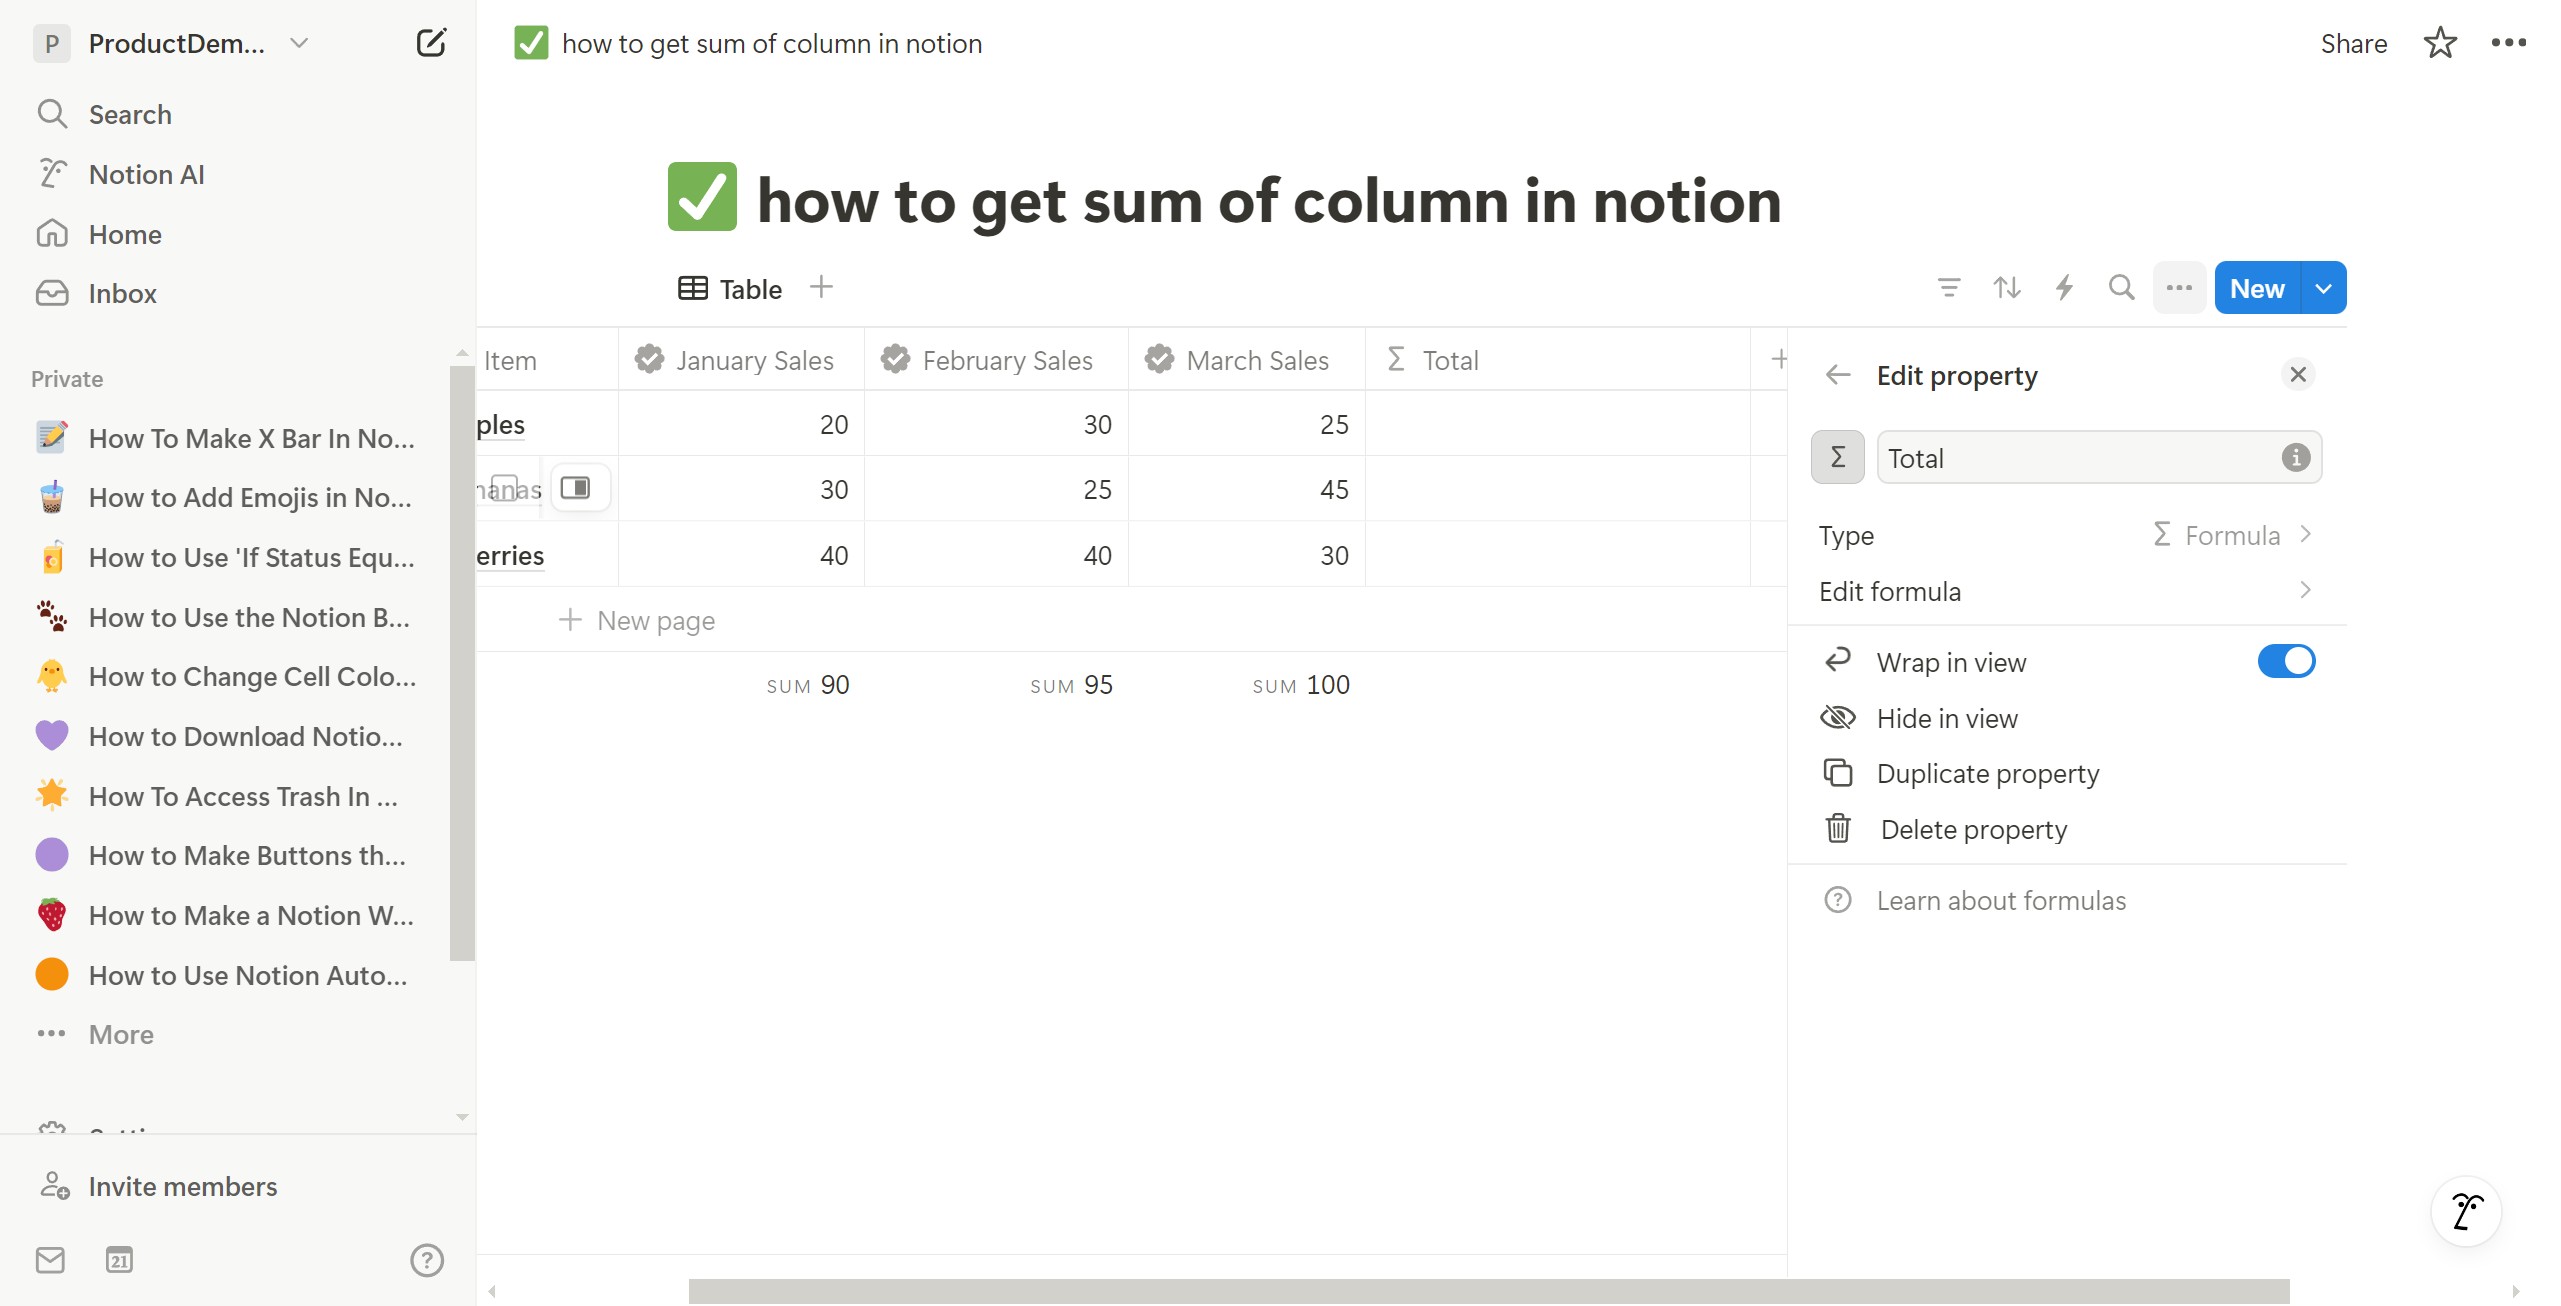The image size is (2561, 1306).
Task: Click the Total property name input field
Action: [x=2098, y=458]
